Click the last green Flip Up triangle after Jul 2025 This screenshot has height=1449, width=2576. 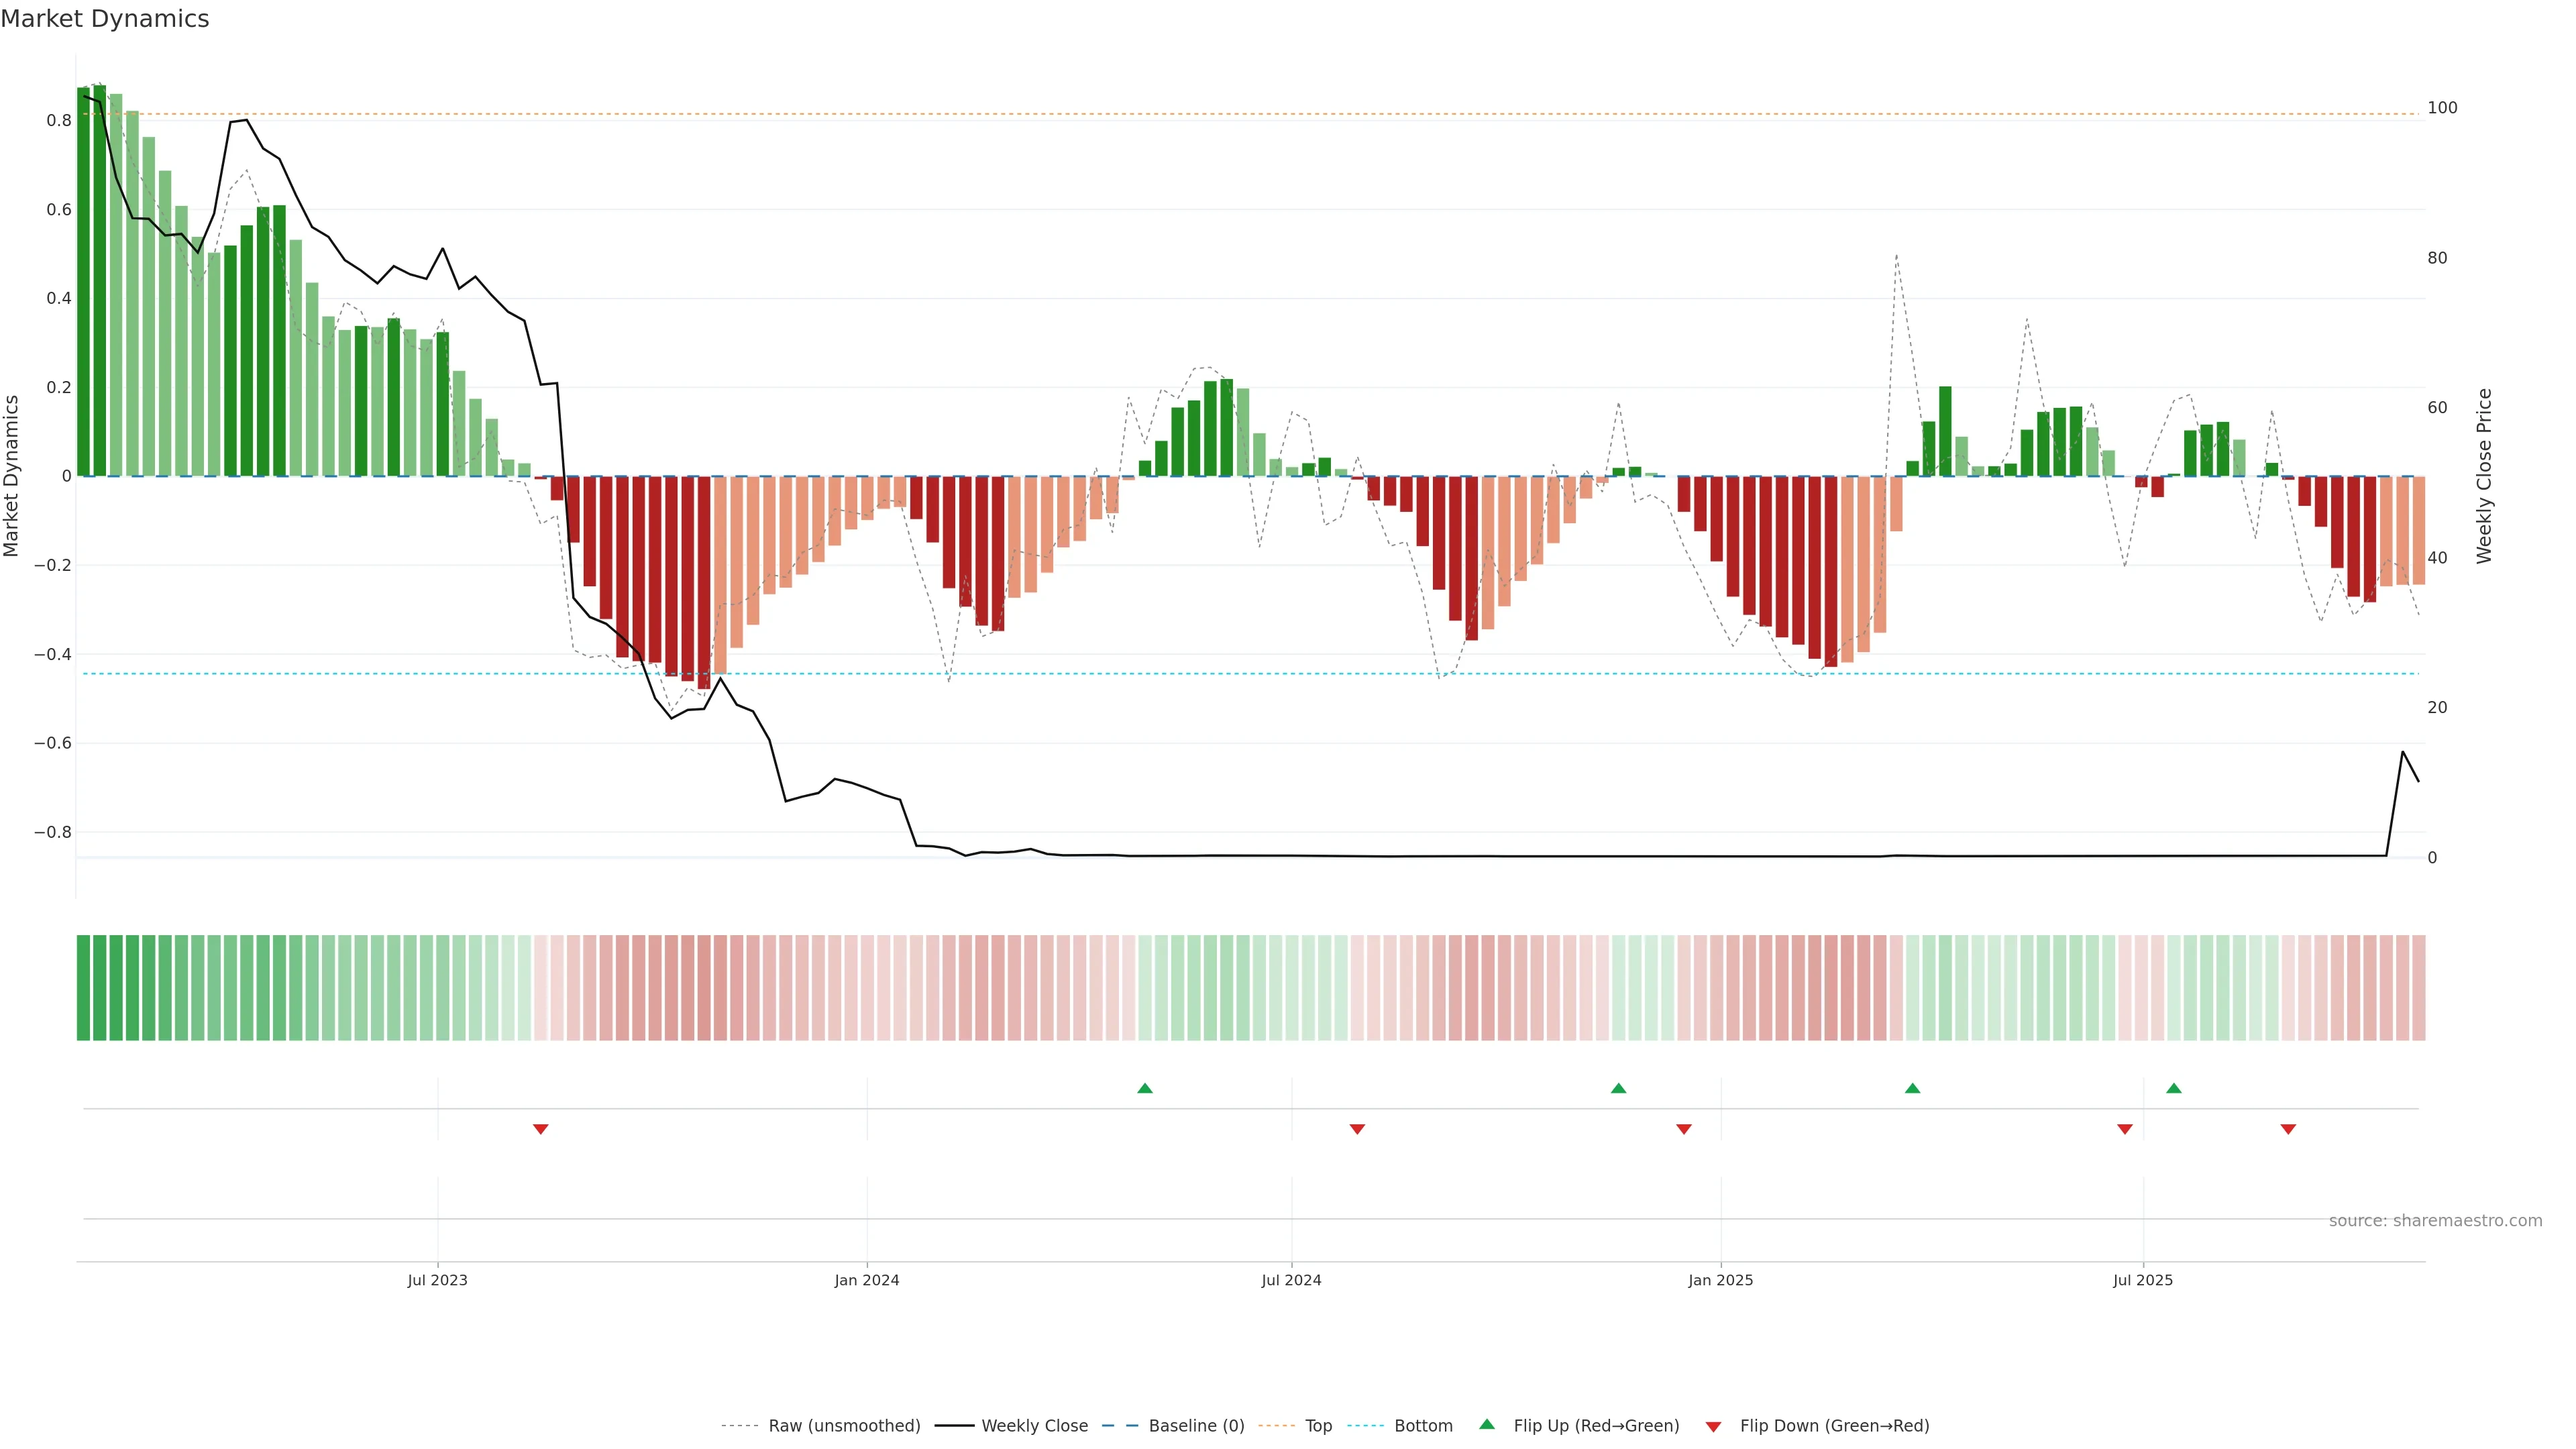2174,1088
